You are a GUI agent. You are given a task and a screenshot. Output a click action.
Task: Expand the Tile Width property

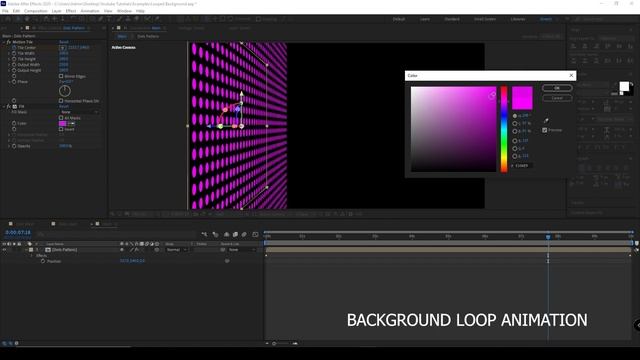point(9,53)
